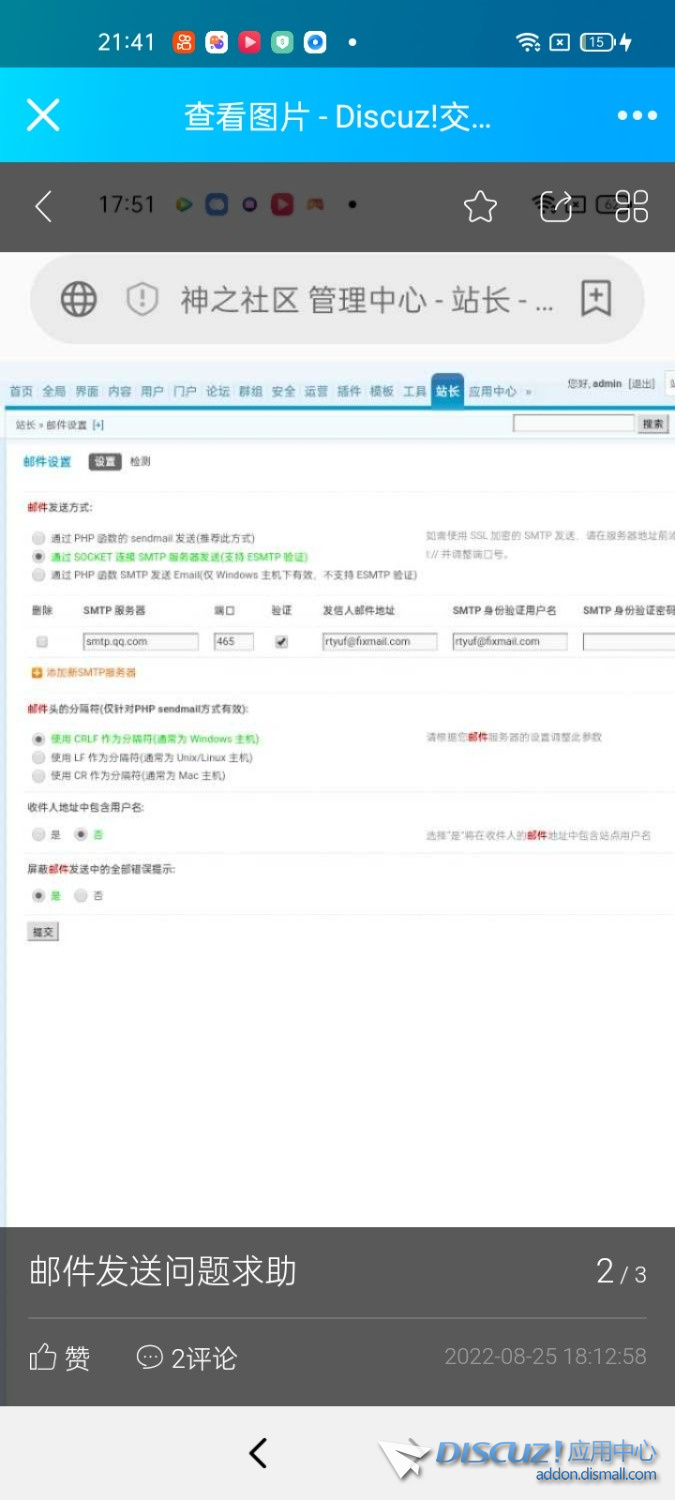Open the 门户 tab
This screenshot has width=675, height=1500.
(x=185, y=391)
